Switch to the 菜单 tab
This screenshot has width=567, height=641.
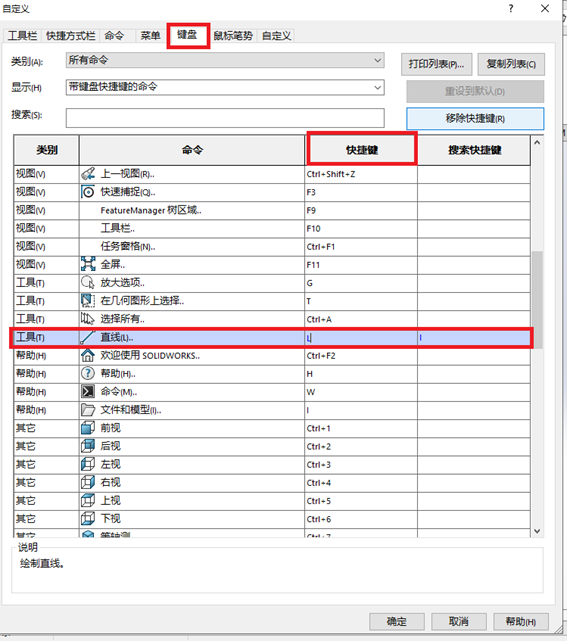[150, 36]
